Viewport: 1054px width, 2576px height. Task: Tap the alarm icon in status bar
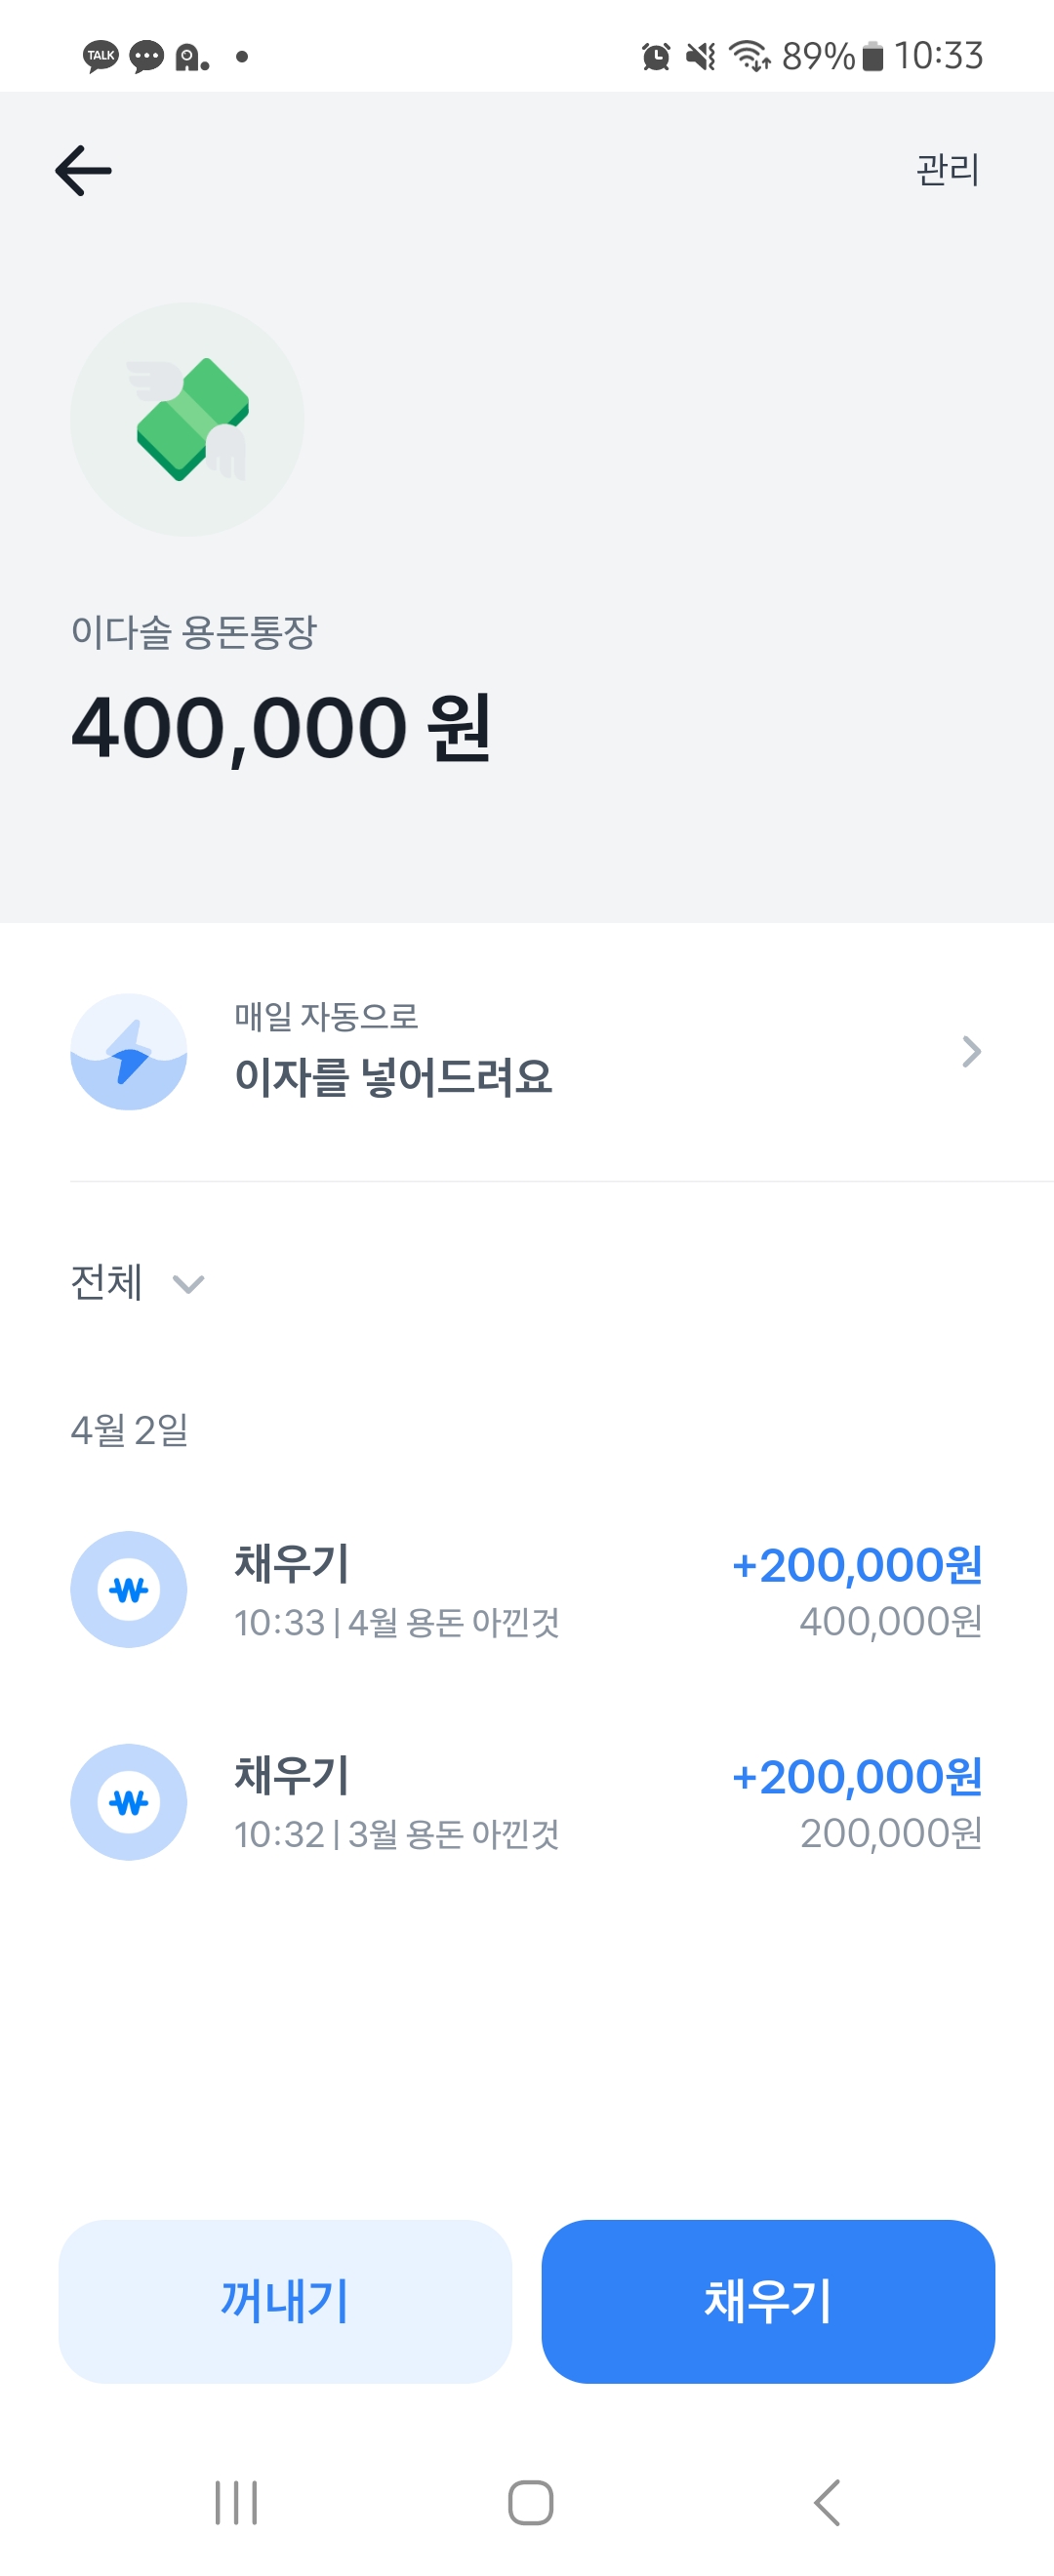click(x=656, y=56)
